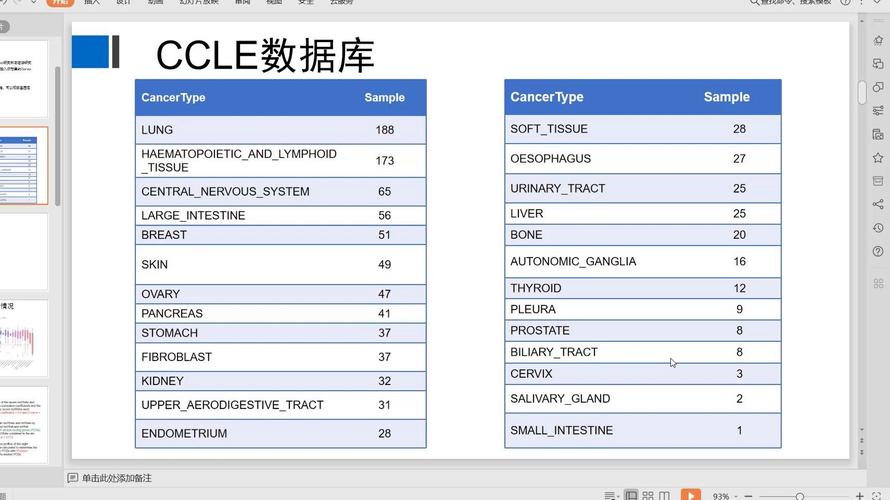Screen dimensions: 890x500
Task: Click the PROSTATE cell
Action: click(540, 330)
